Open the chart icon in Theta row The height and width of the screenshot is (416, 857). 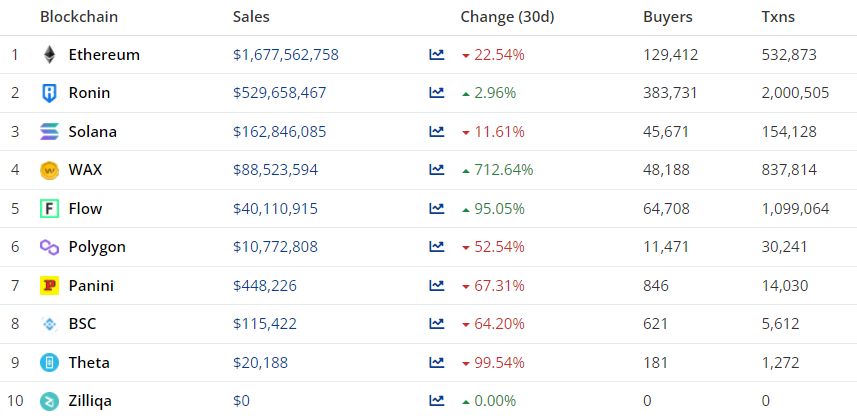[437, 363]
